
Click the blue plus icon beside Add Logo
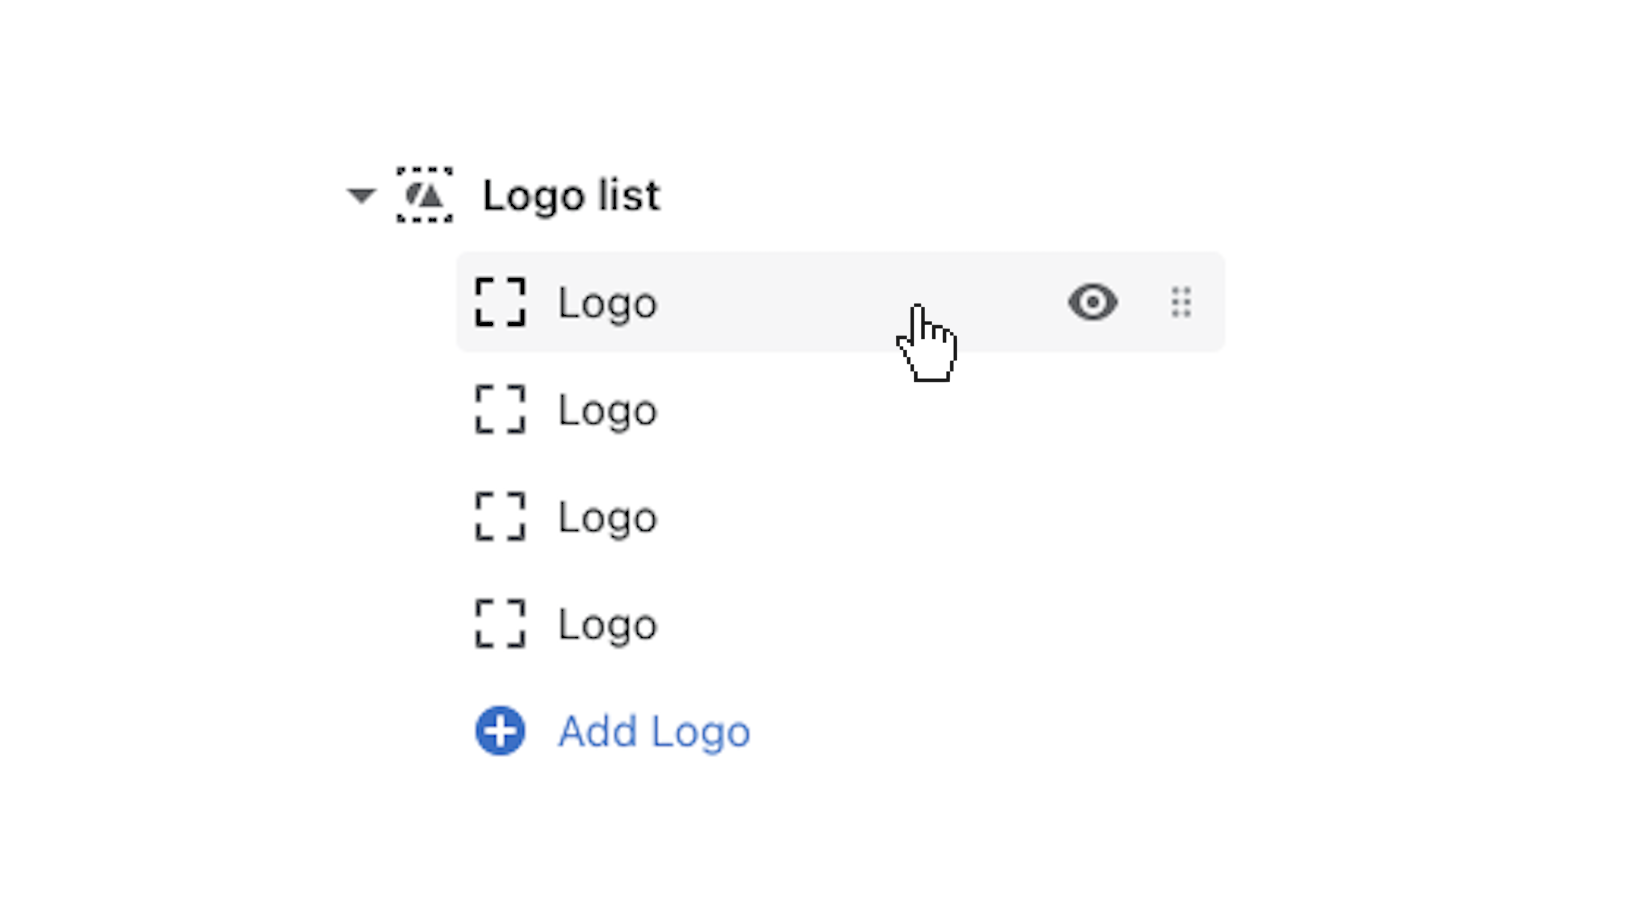point(500,731)
